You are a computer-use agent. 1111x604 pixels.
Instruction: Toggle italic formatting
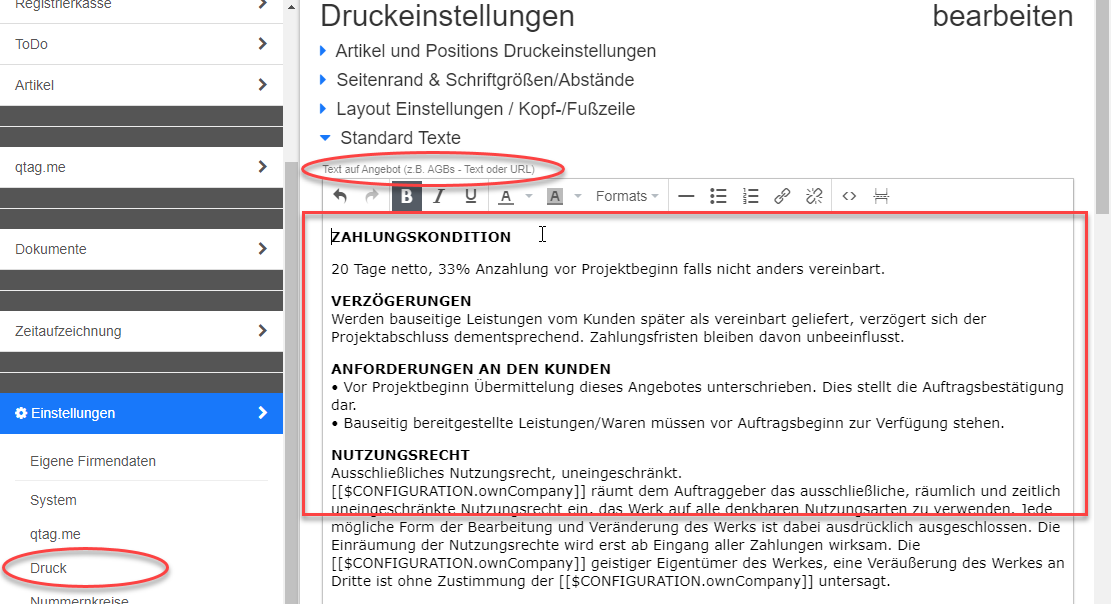point(439,196)
